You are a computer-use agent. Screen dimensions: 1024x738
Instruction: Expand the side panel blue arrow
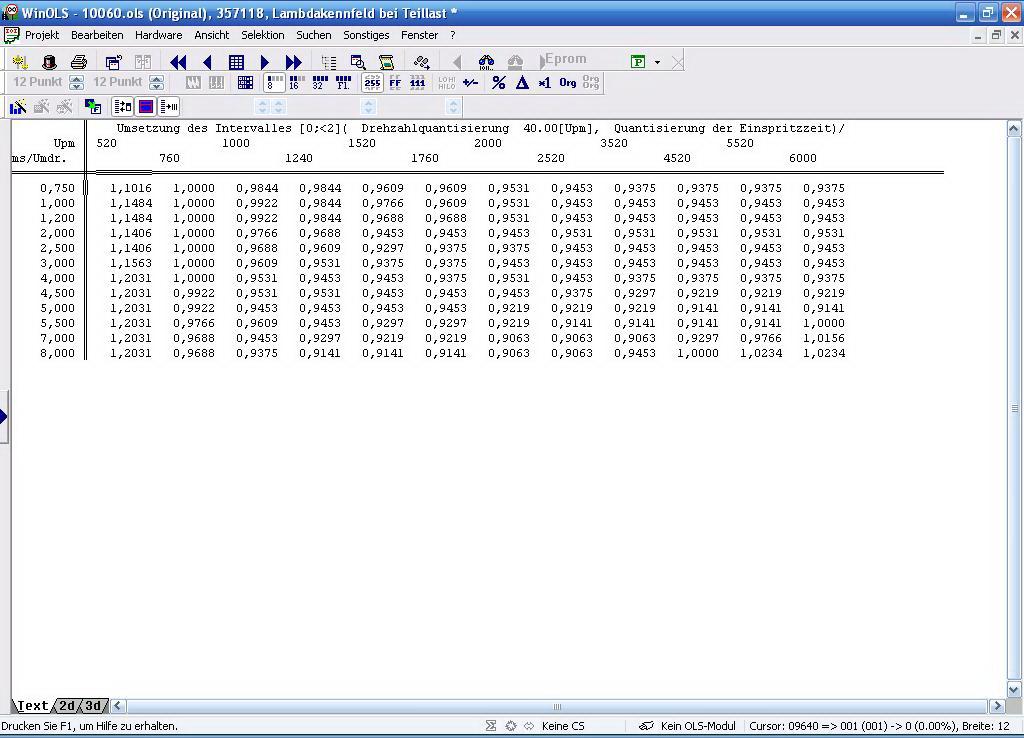point(3,417)
